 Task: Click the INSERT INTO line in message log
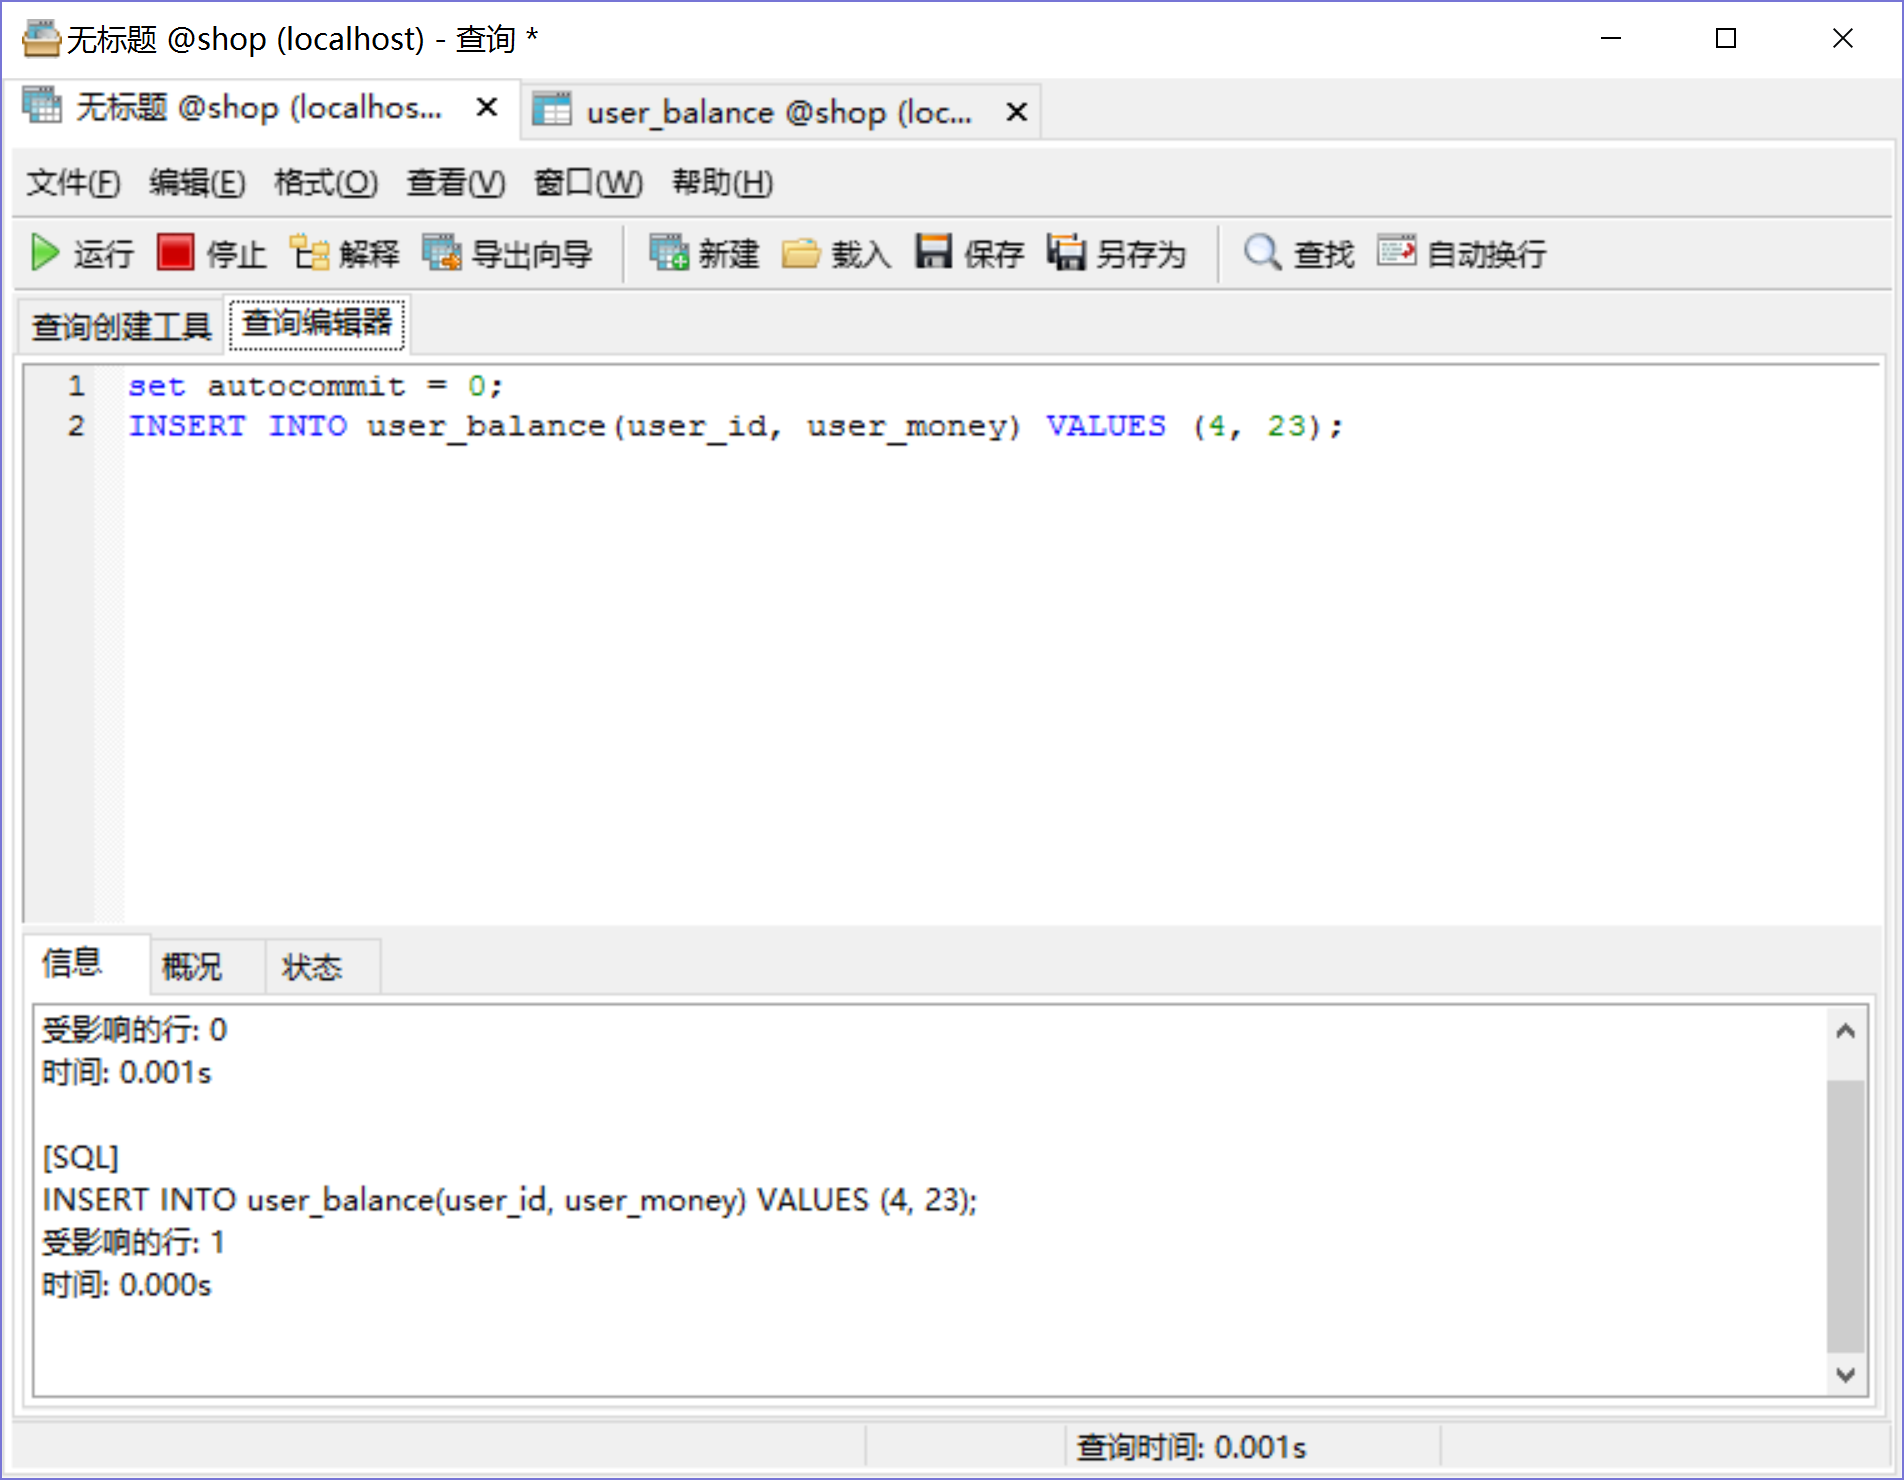point(509,1200)
